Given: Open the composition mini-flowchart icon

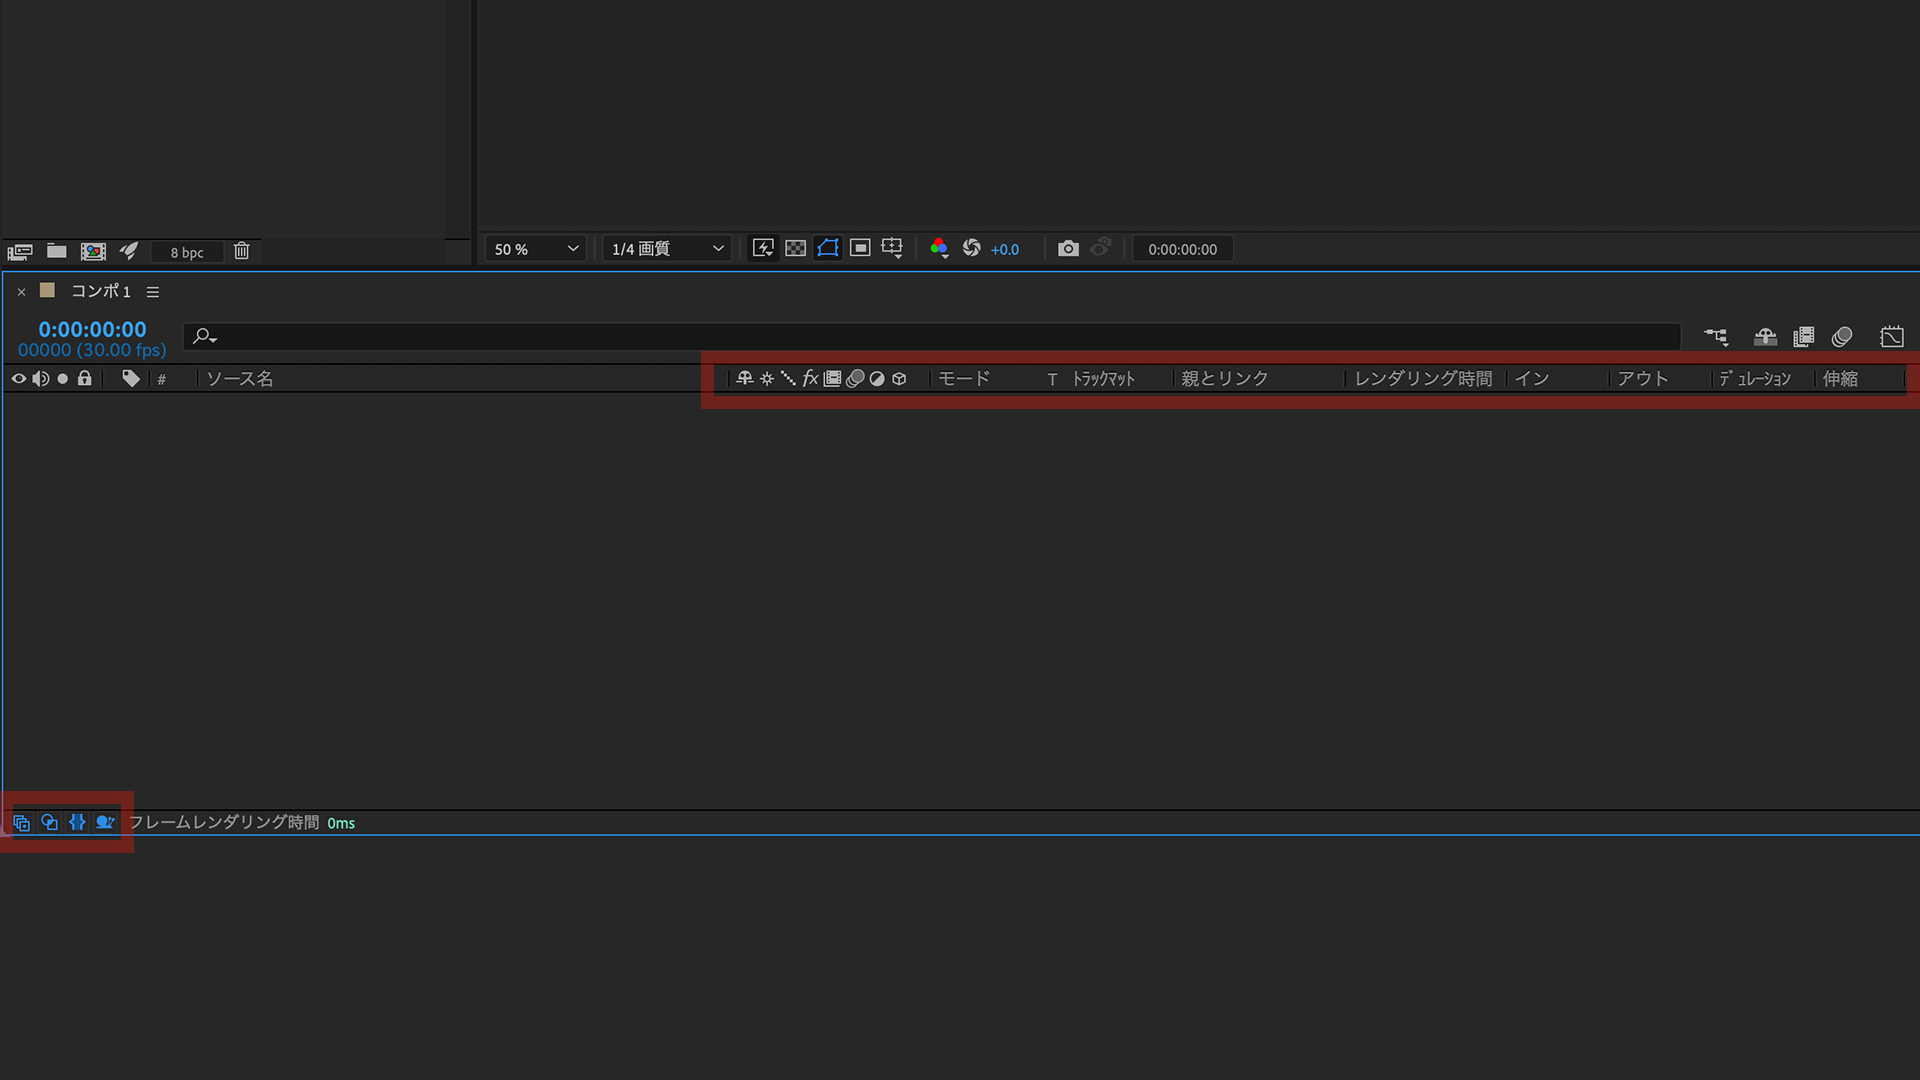Looking at the screenshot, I should 1716,337.
